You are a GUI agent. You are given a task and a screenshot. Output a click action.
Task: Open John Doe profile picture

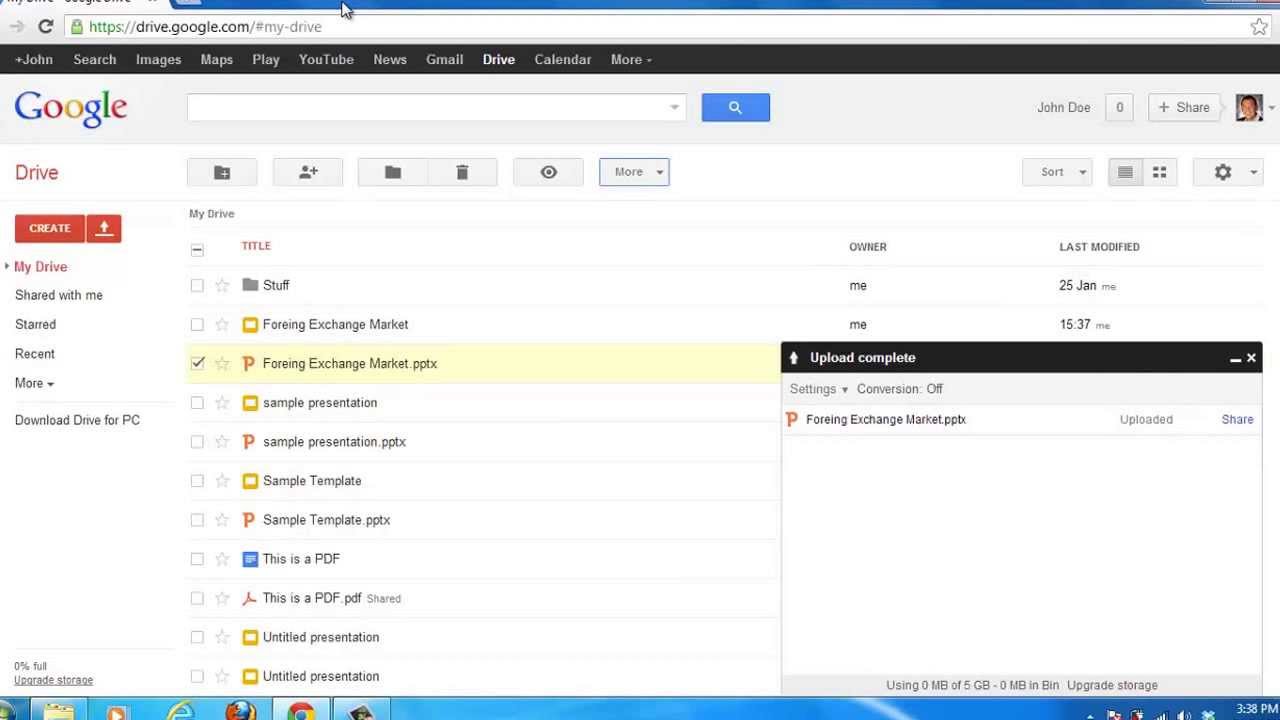pyautogui.click(x=1249, y=107)
